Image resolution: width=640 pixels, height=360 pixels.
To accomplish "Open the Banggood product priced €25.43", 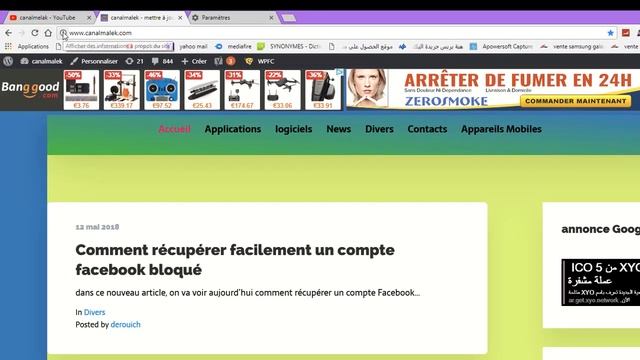I will pos(202,90).
